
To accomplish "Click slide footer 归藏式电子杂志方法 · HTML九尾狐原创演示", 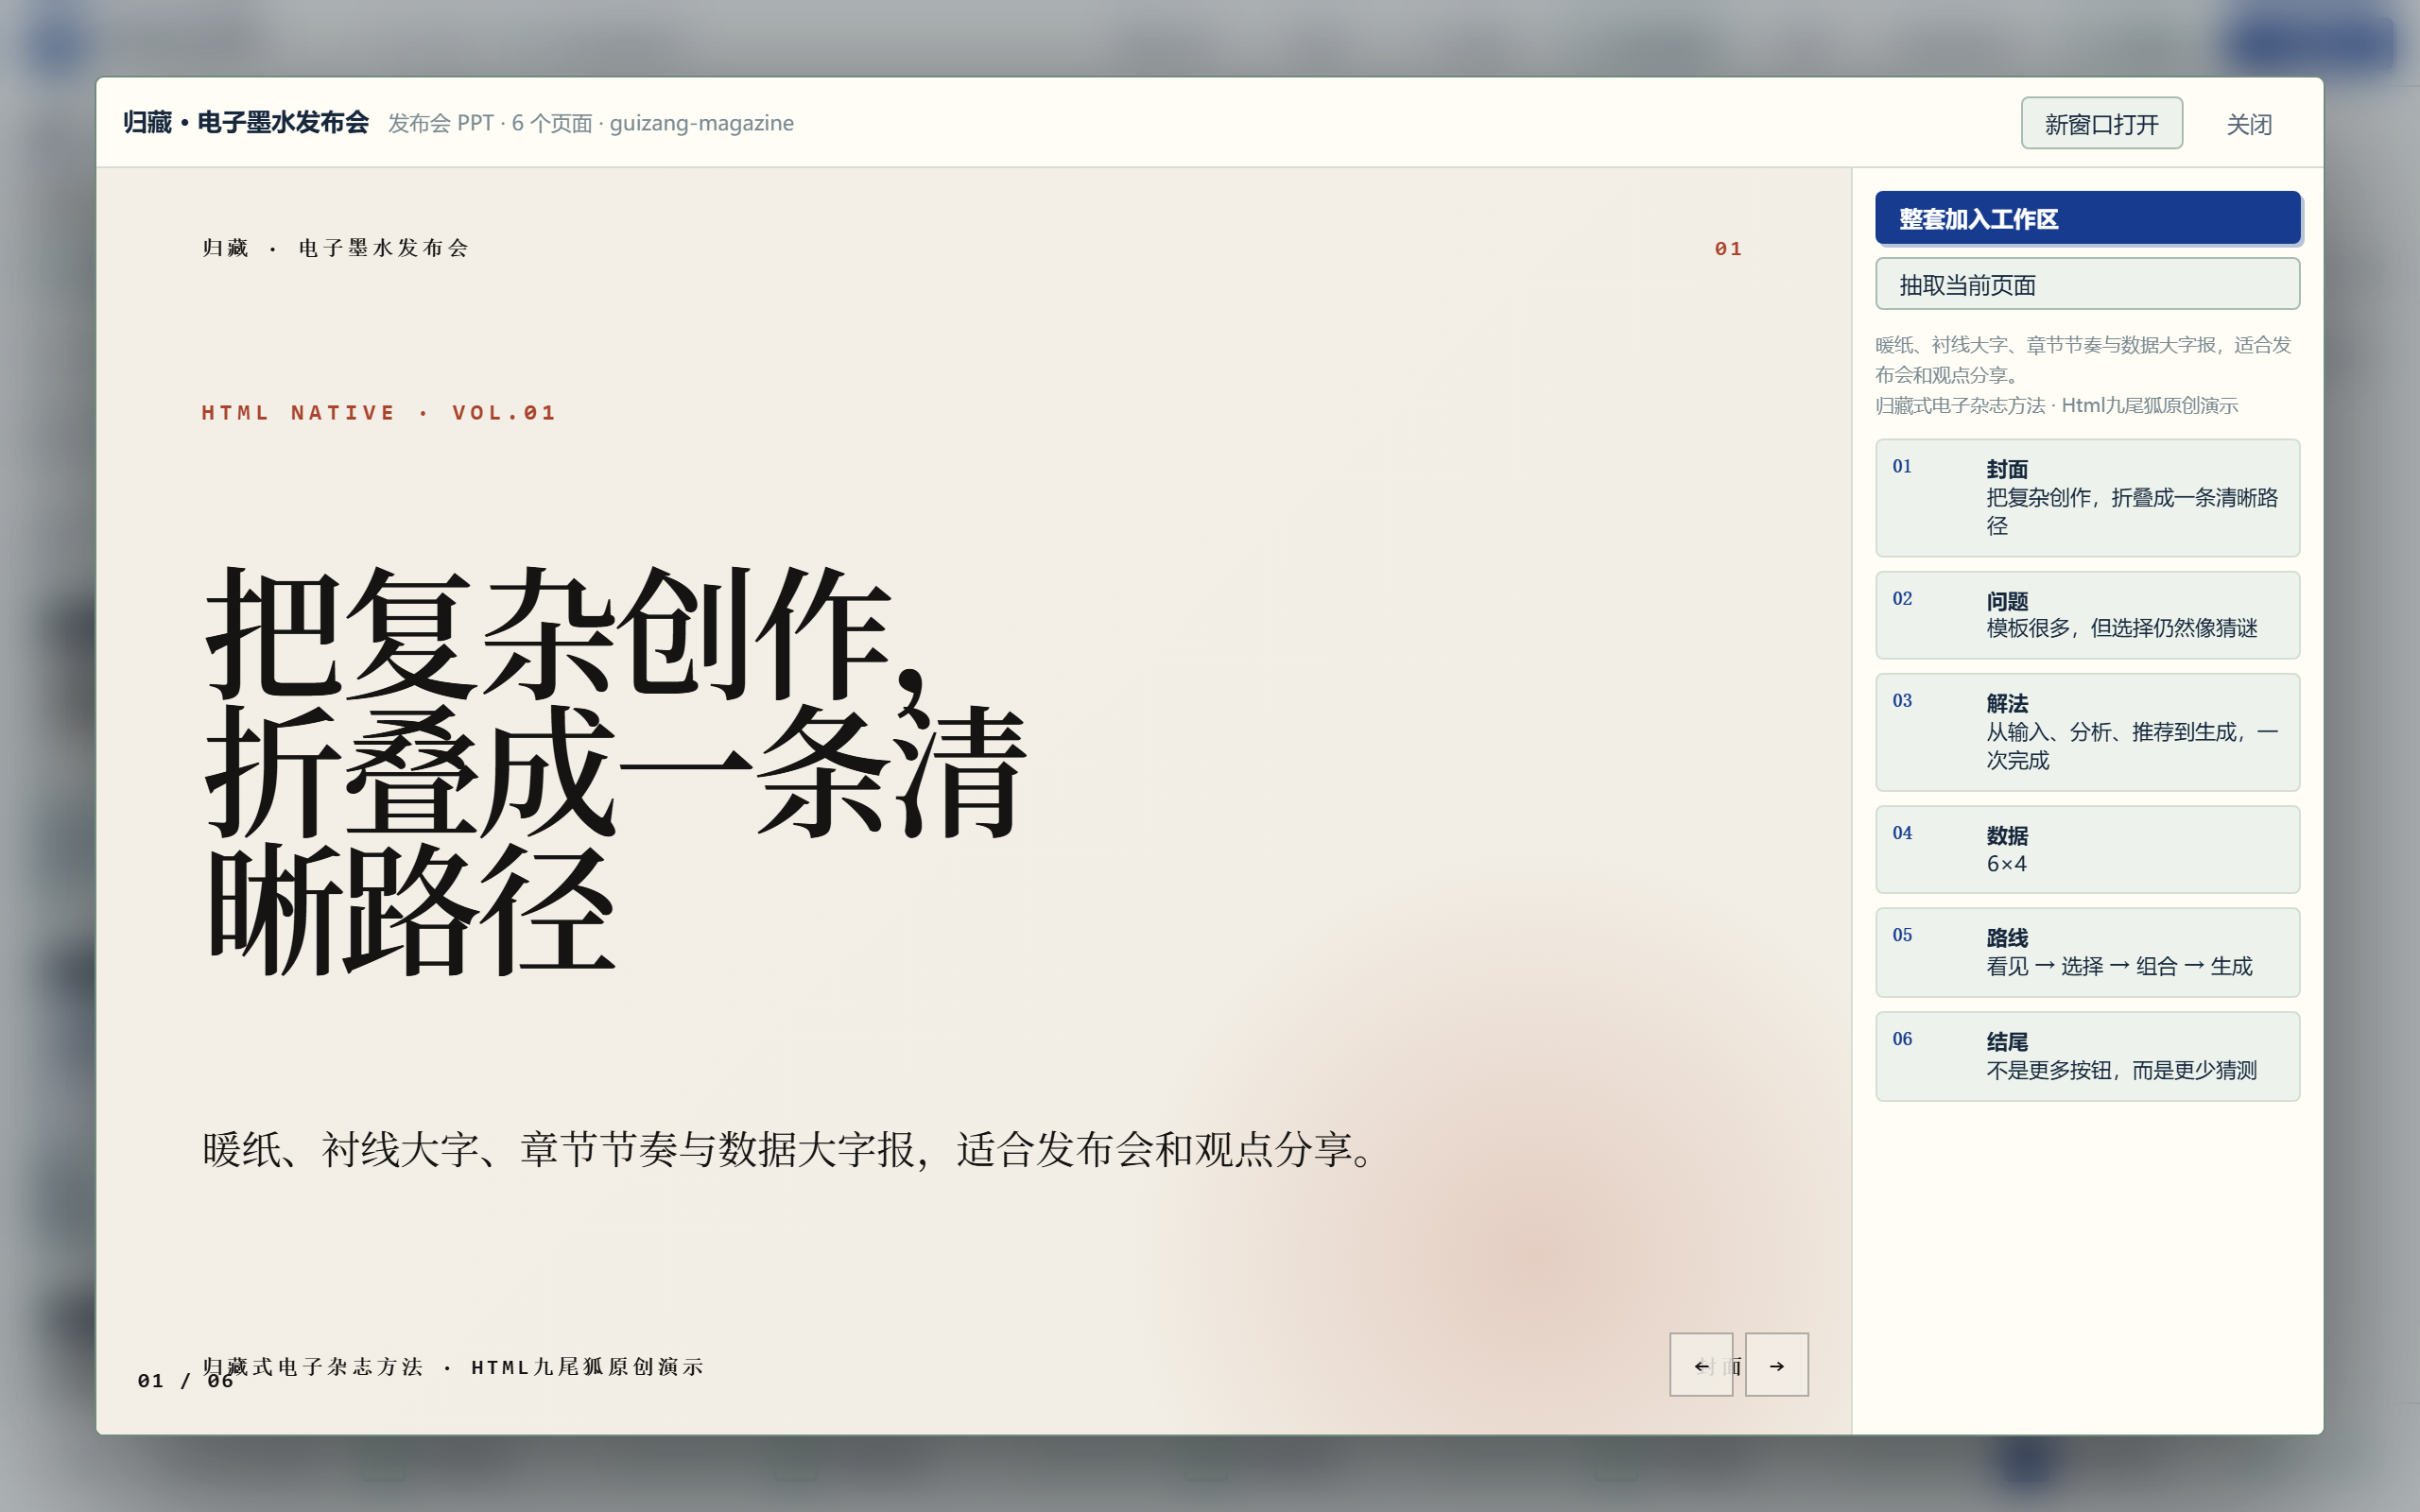I will tap(454, 1366).
